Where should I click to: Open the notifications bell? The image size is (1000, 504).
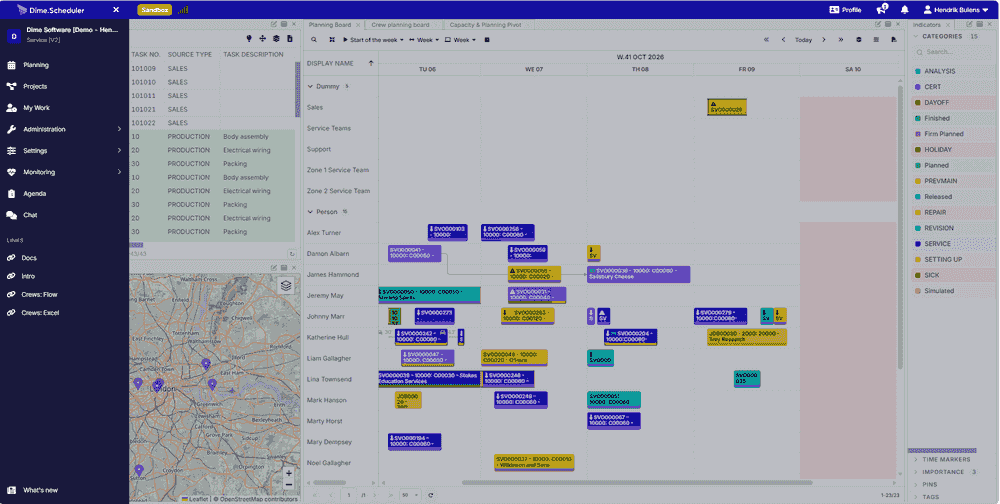point(904,10)
